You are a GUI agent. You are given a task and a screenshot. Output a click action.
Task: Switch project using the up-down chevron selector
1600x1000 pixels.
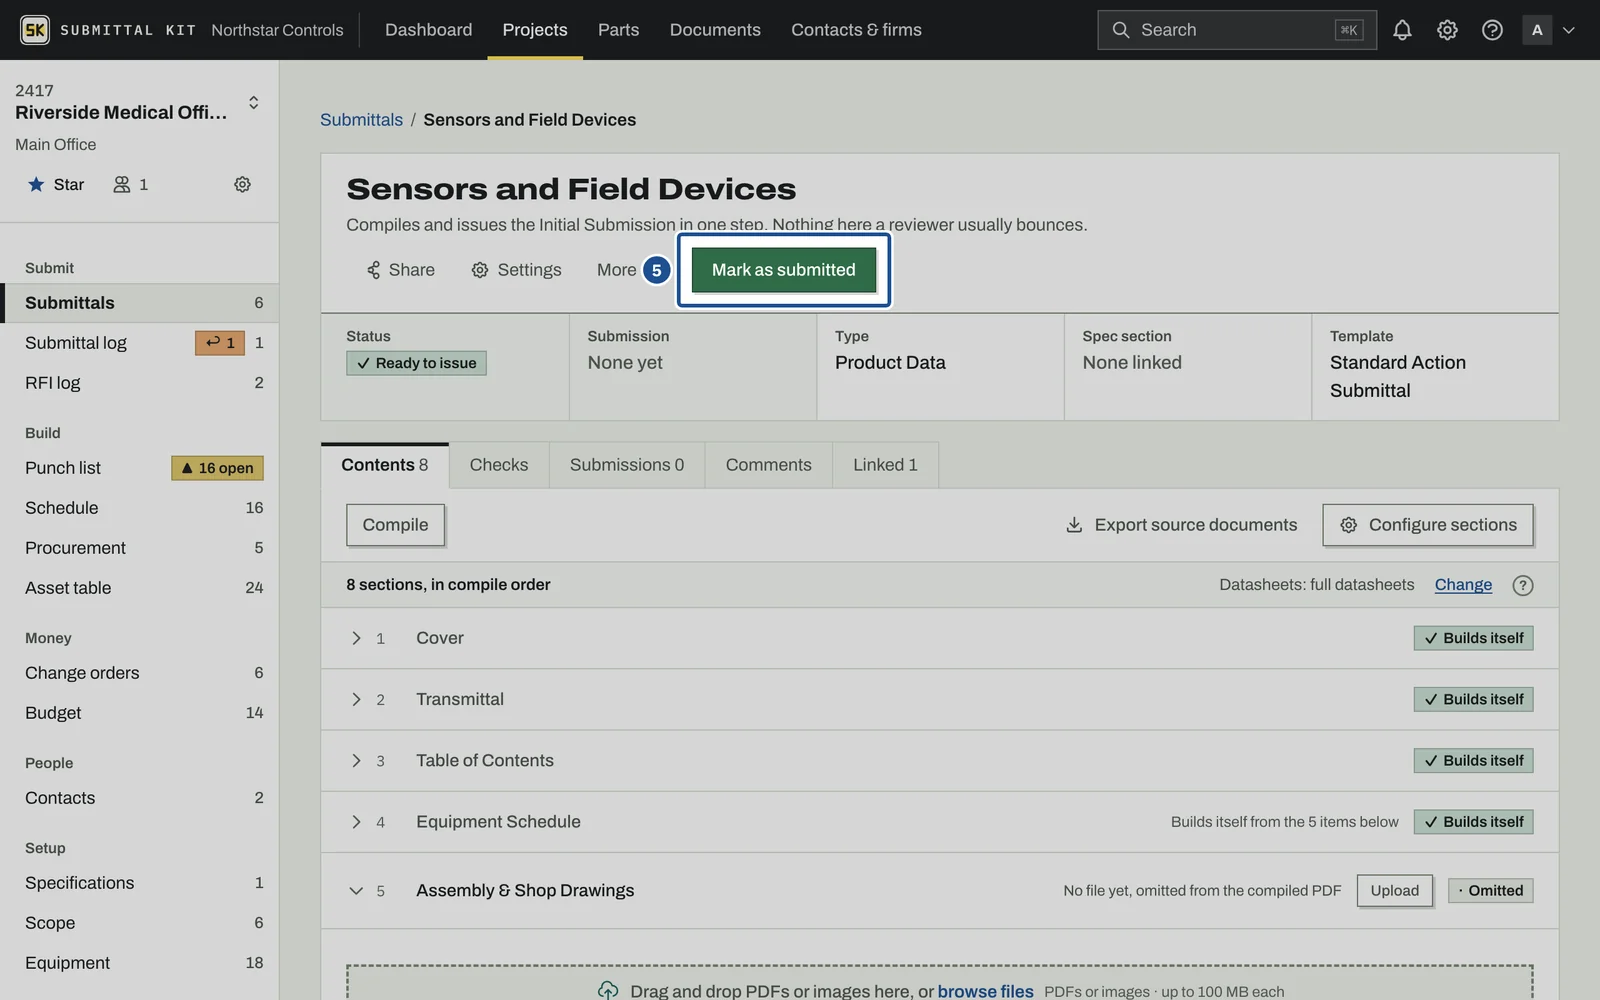tap(254, 102)
